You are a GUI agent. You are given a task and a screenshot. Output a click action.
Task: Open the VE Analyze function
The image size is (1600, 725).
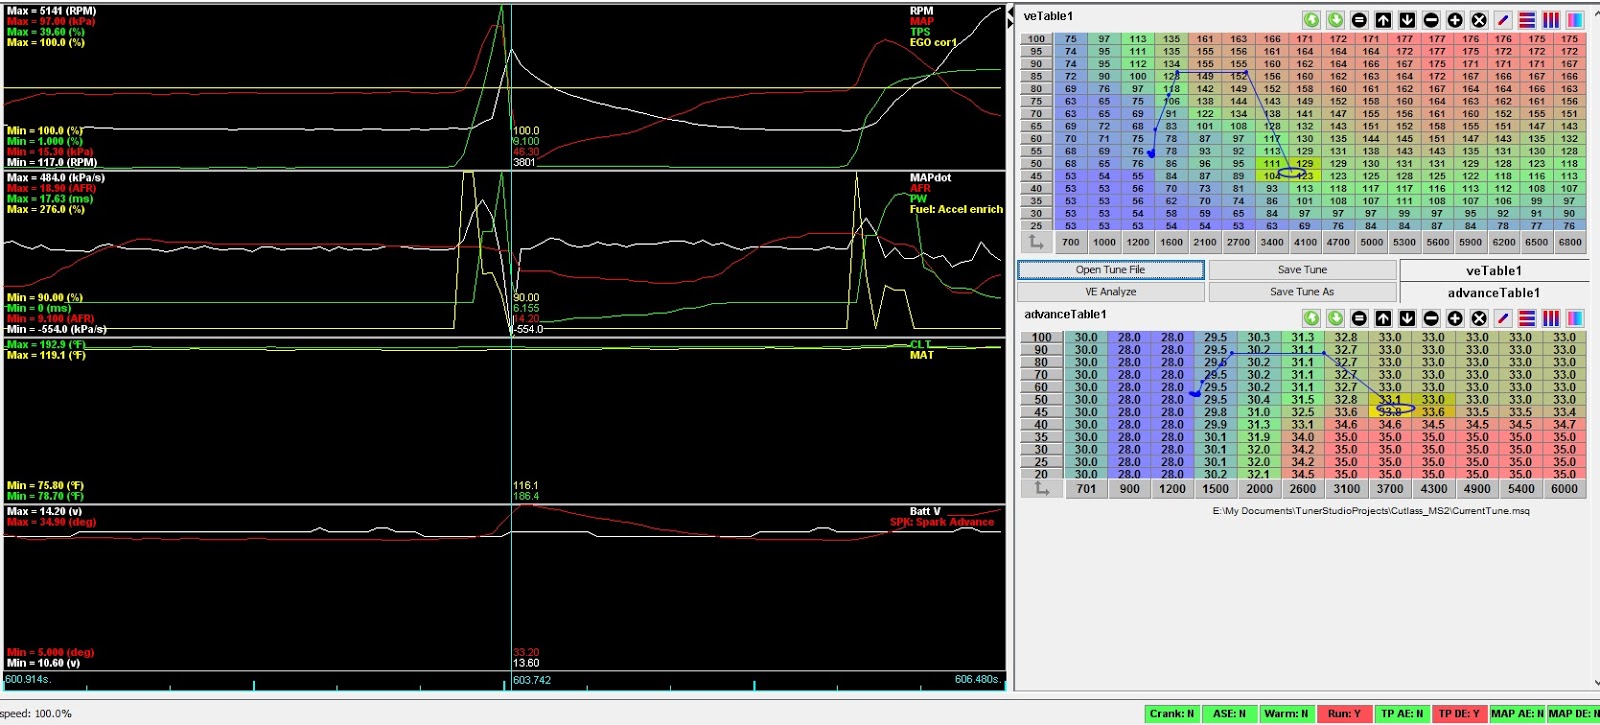click(x=1110, y=292)
